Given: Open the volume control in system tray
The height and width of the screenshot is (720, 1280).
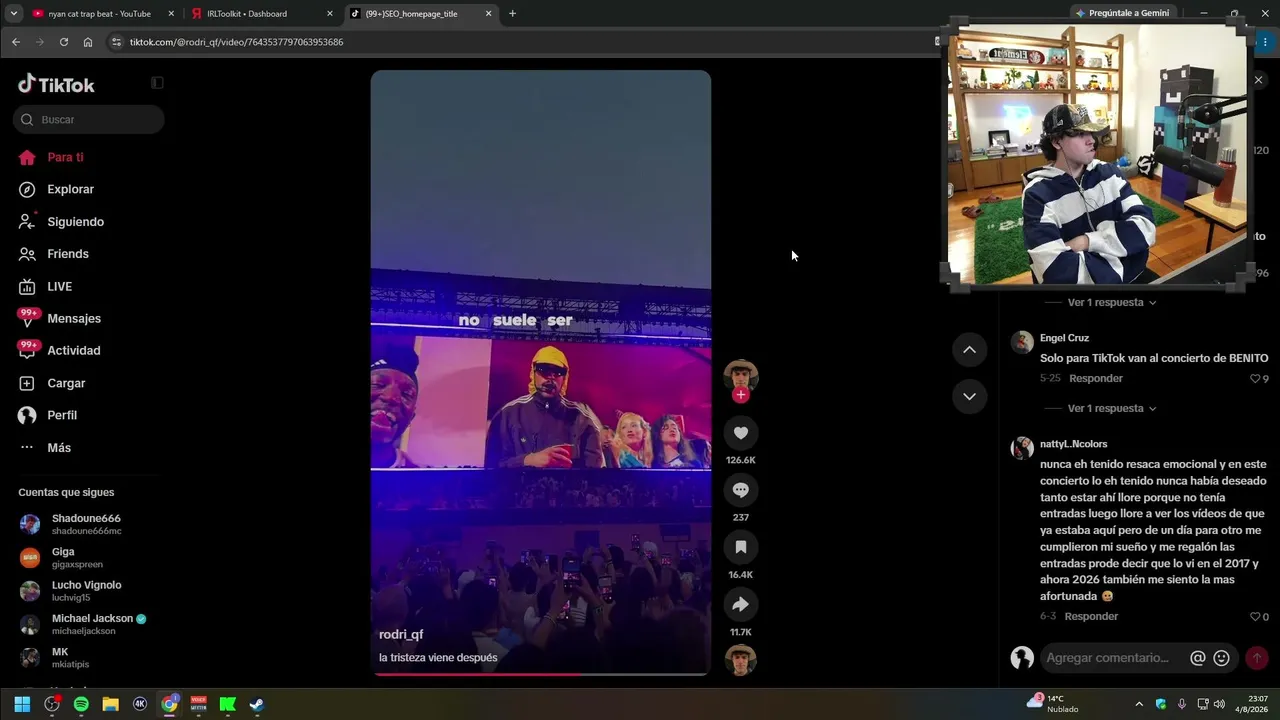Looking at the screenshot, I should [x=1219, y=704].
